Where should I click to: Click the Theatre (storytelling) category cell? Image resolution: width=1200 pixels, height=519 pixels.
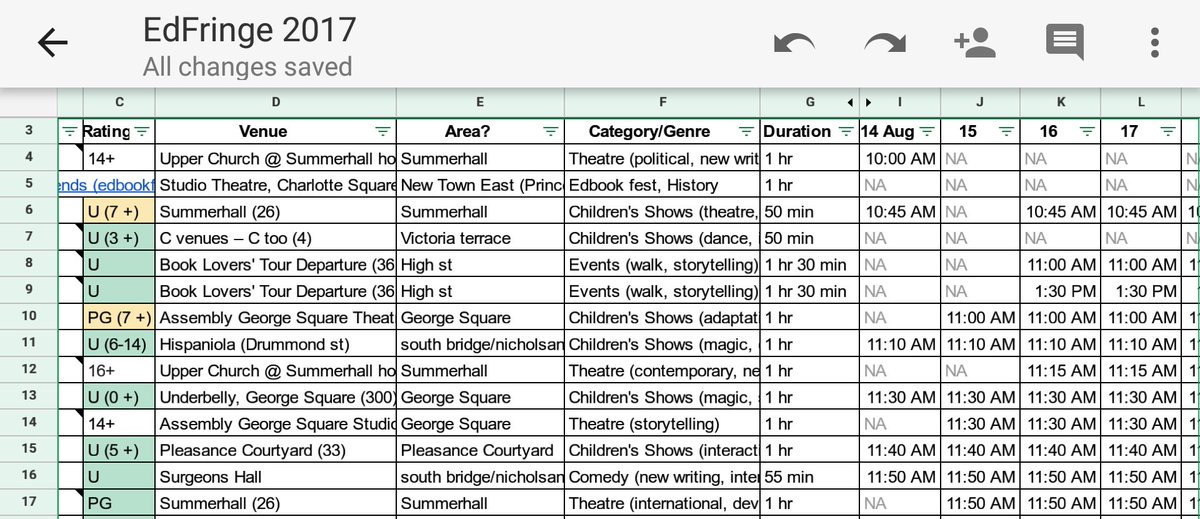point(662,424)
